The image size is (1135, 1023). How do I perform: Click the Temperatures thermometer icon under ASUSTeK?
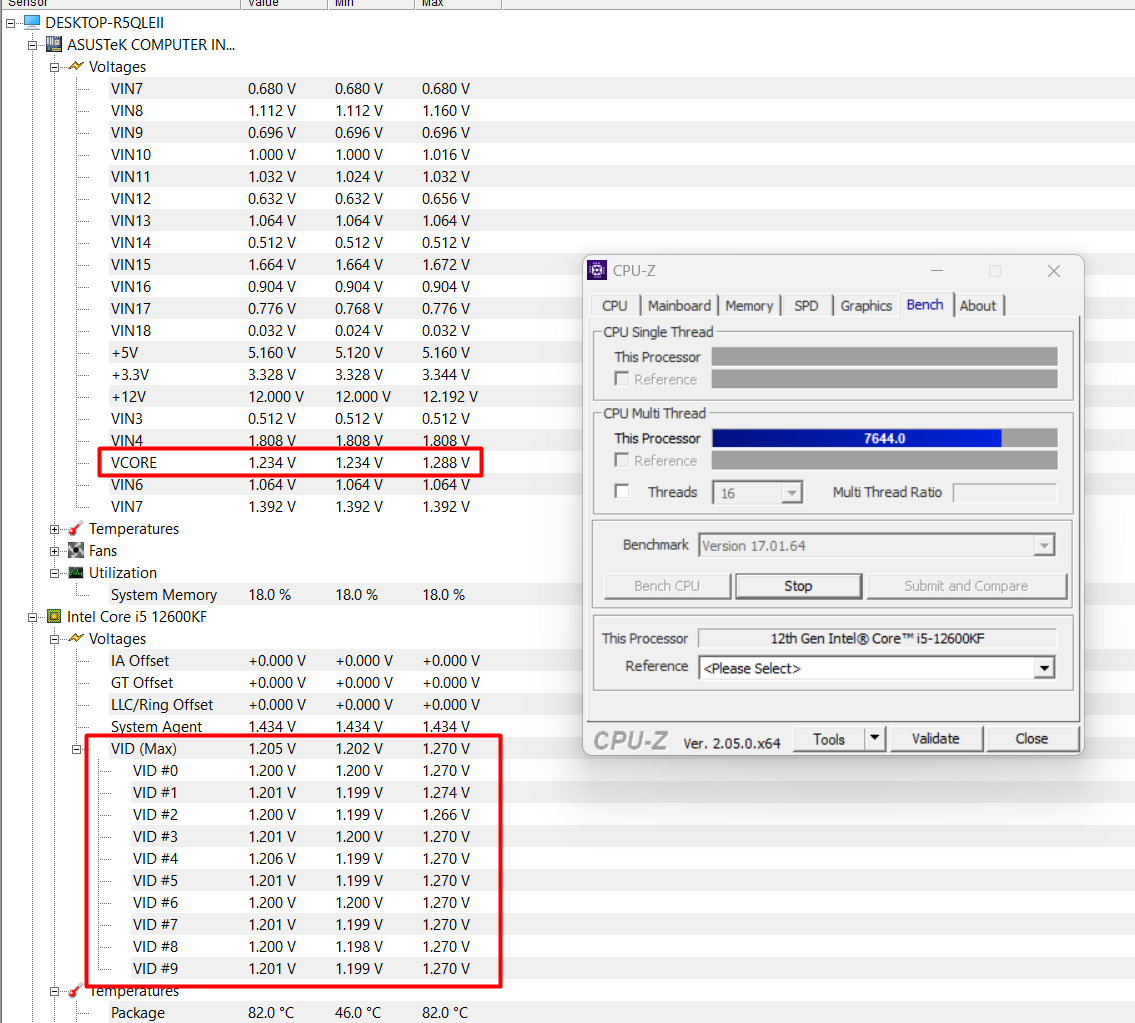coord(75,529)
